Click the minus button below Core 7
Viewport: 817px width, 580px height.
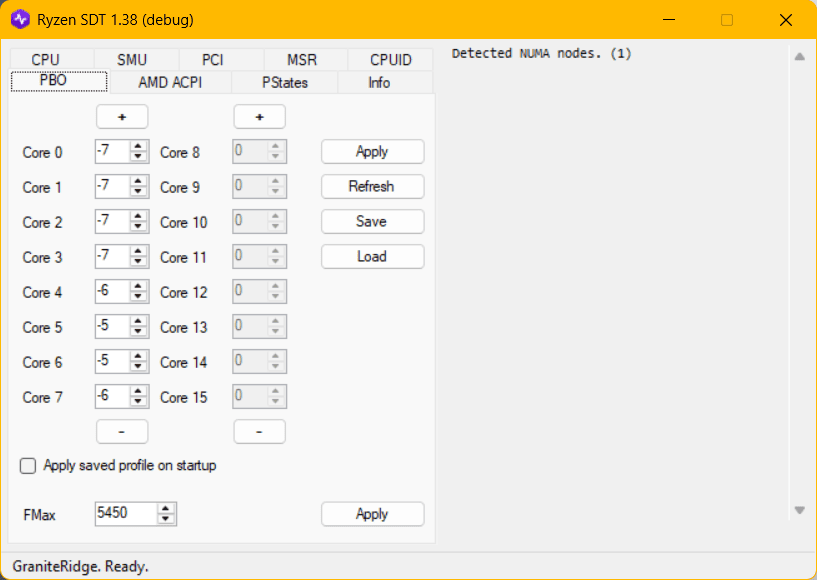pos(122,431)
